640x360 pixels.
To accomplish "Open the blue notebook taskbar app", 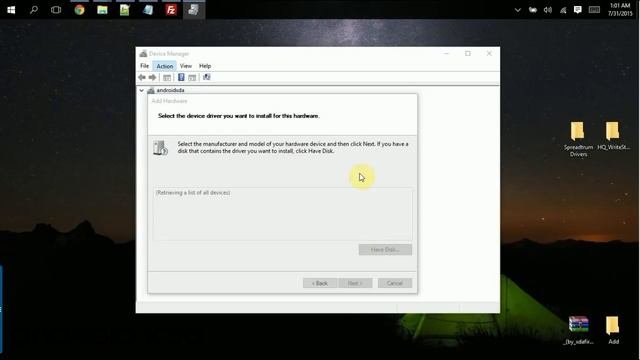I will coord(148,10).
